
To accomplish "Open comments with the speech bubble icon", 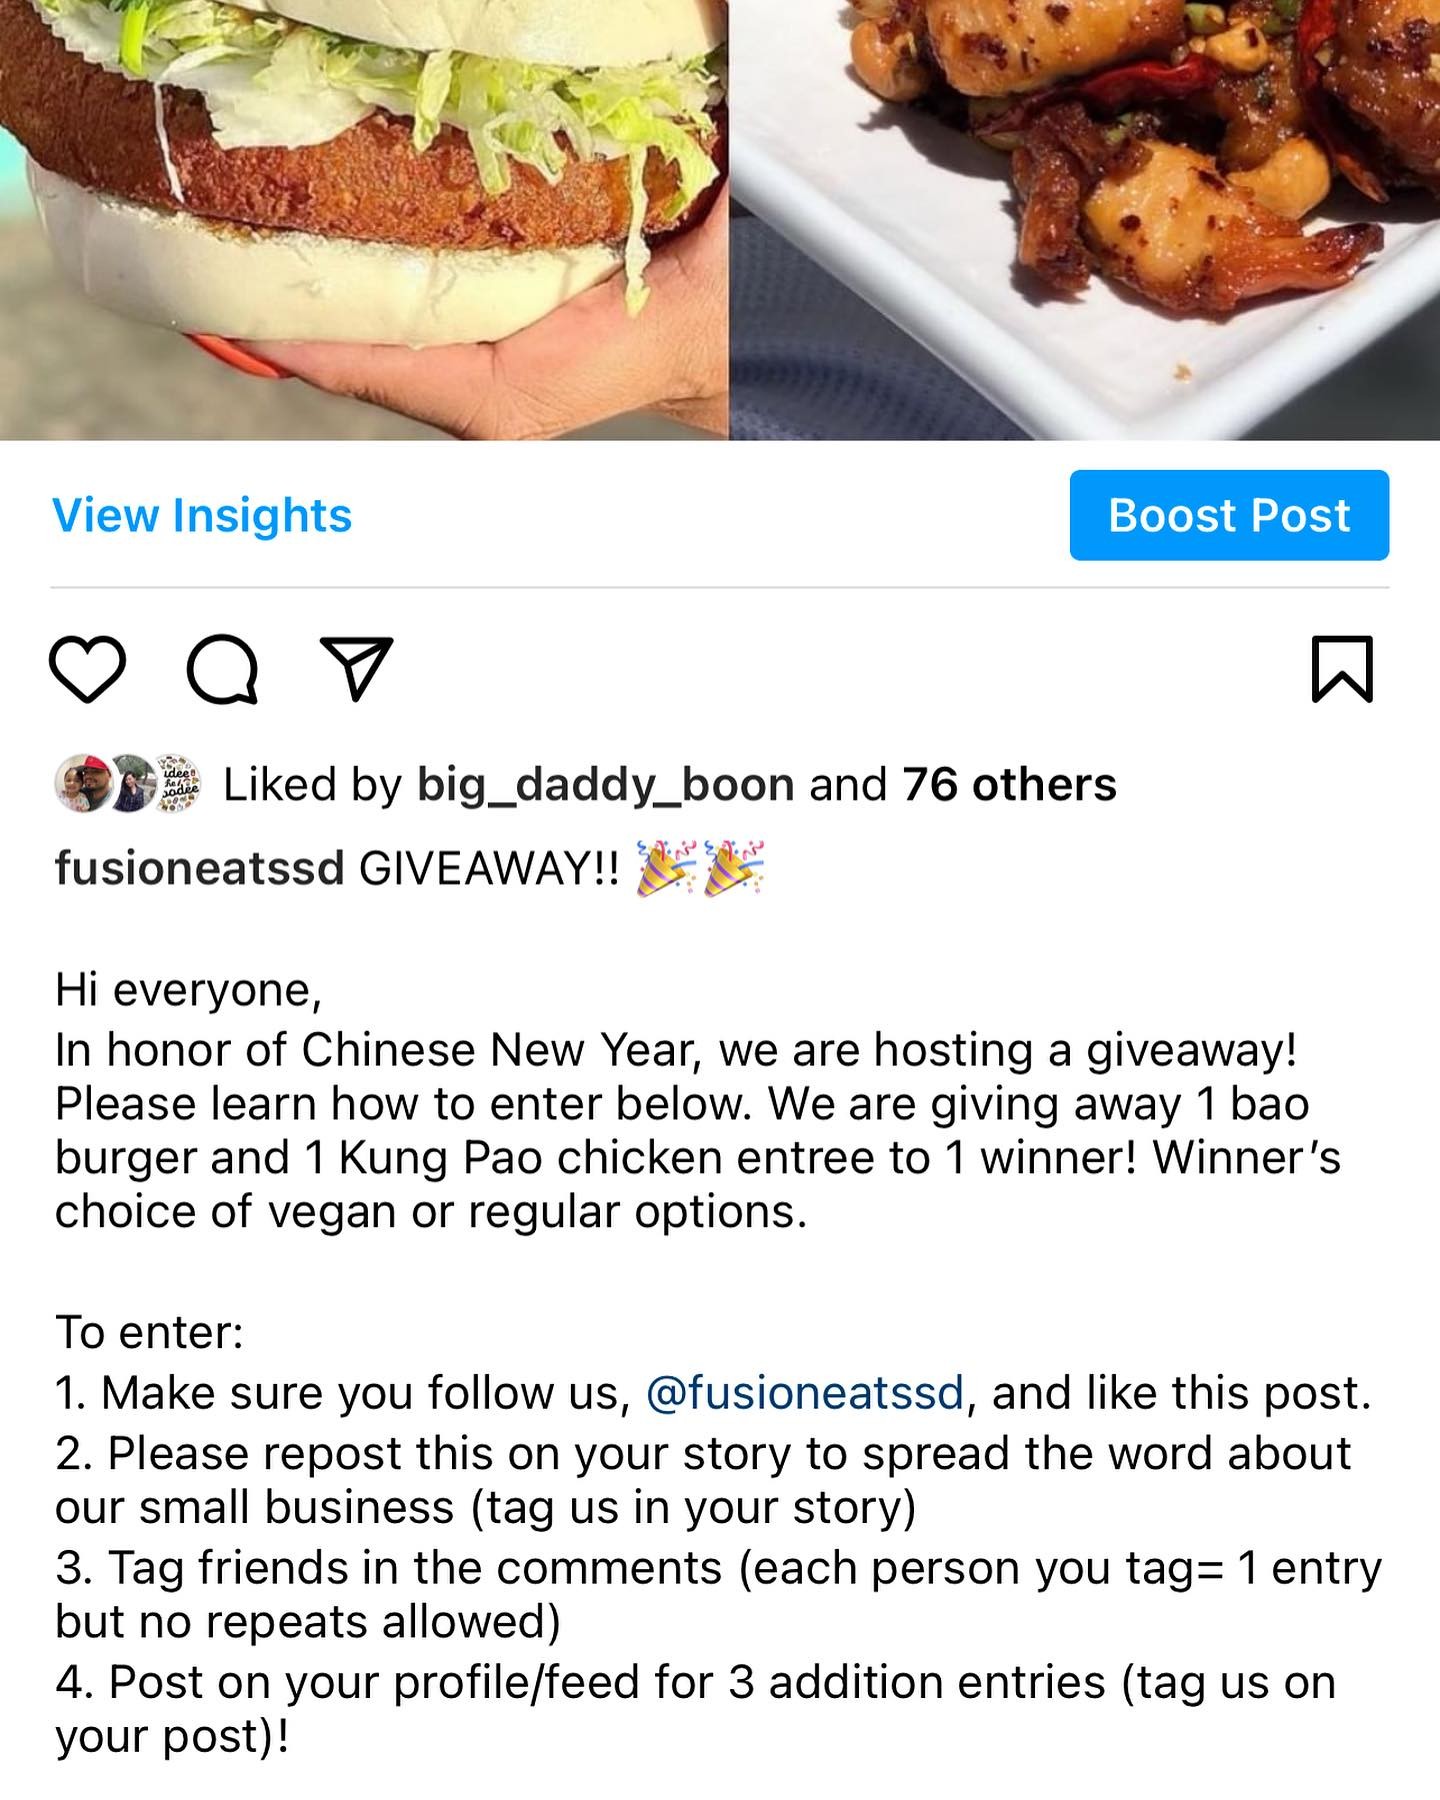I will tap(222, 669).
